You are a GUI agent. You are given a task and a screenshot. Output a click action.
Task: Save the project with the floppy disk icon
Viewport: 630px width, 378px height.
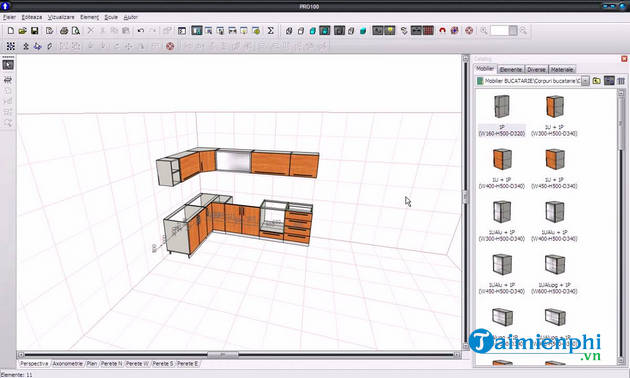point(35,31)
